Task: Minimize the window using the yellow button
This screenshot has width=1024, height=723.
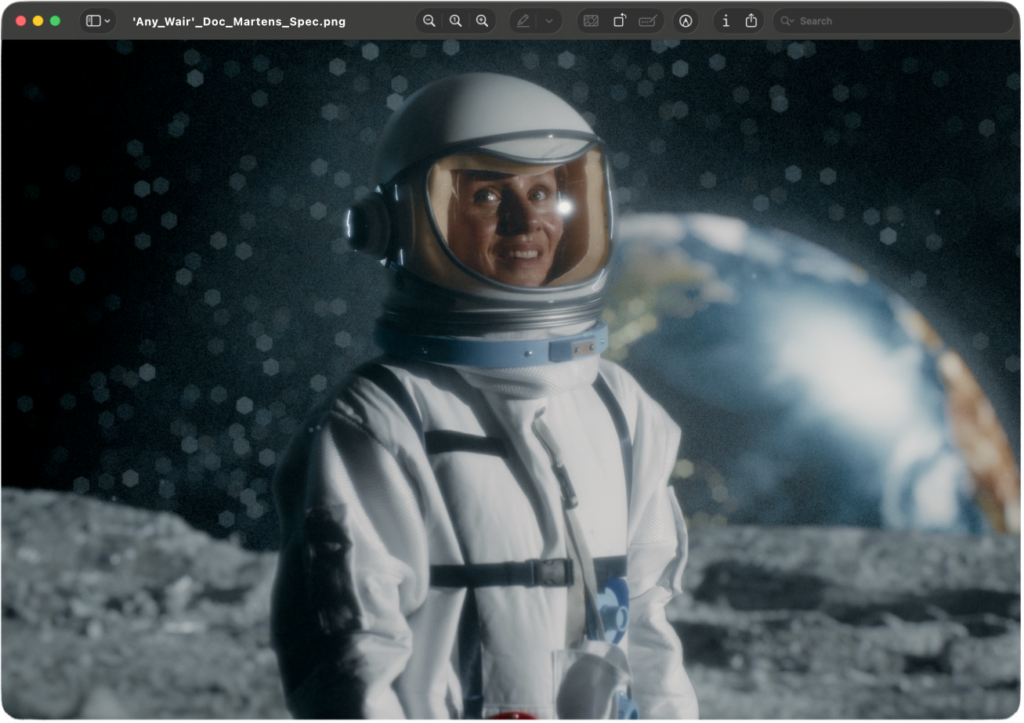Action: click(38, 21)
